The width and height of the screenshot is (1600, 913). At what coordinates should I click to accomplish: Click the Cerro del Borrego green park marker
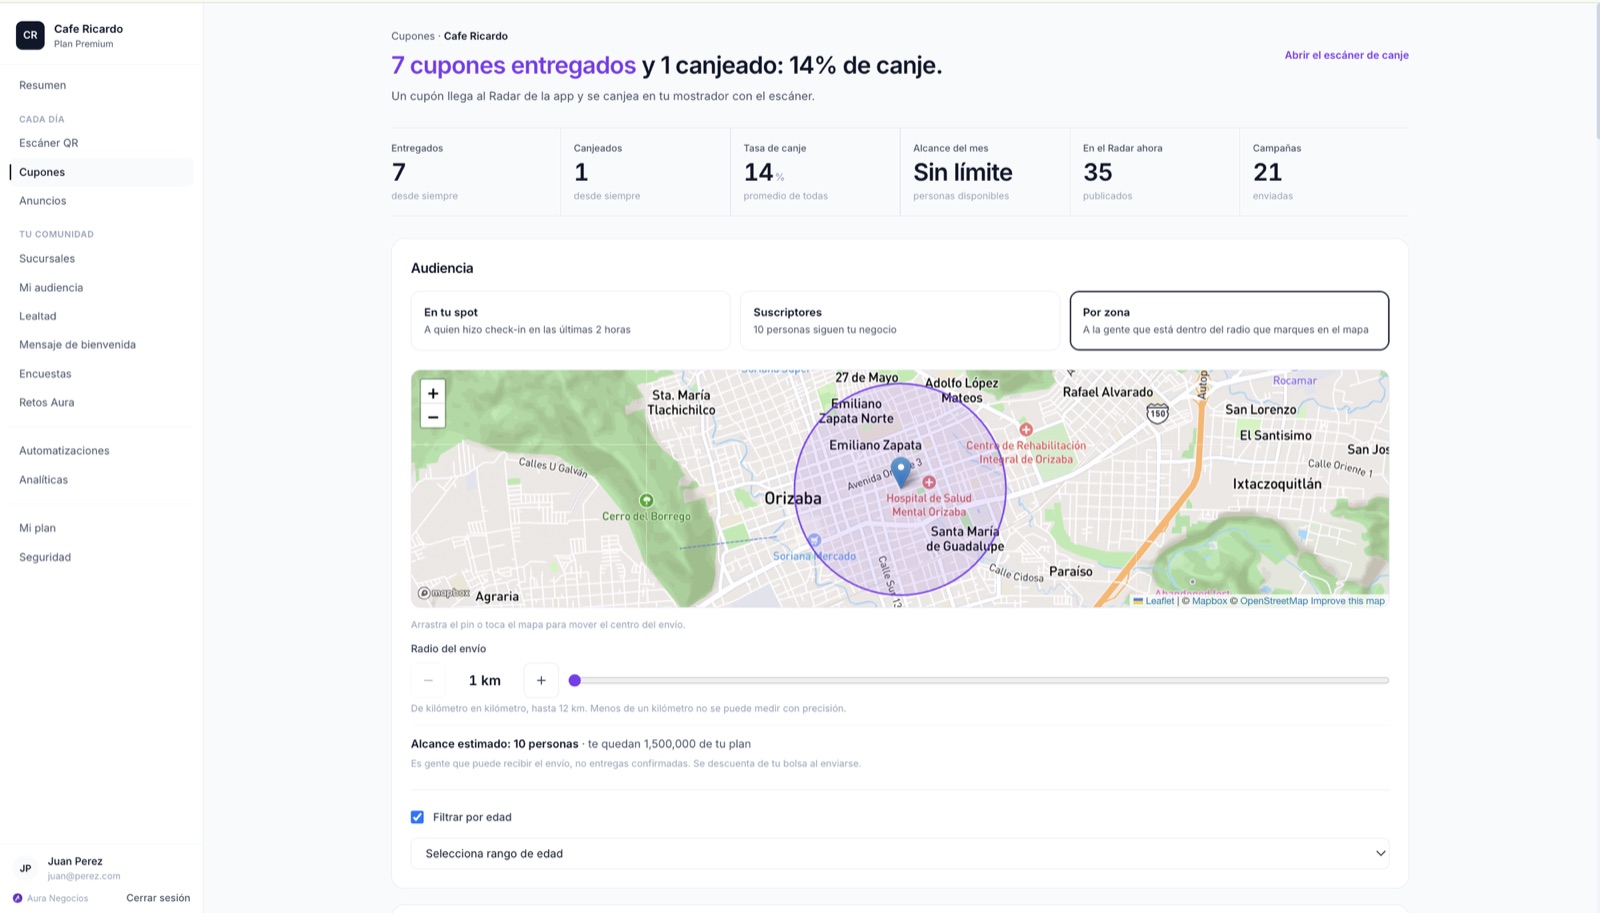(646, 500)
